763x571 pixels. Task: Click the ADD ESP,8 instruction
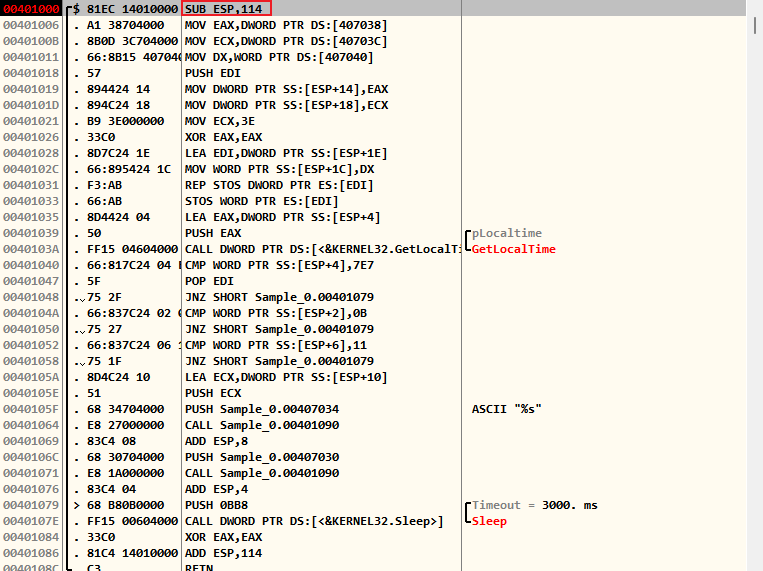click(x=216, y=441)
